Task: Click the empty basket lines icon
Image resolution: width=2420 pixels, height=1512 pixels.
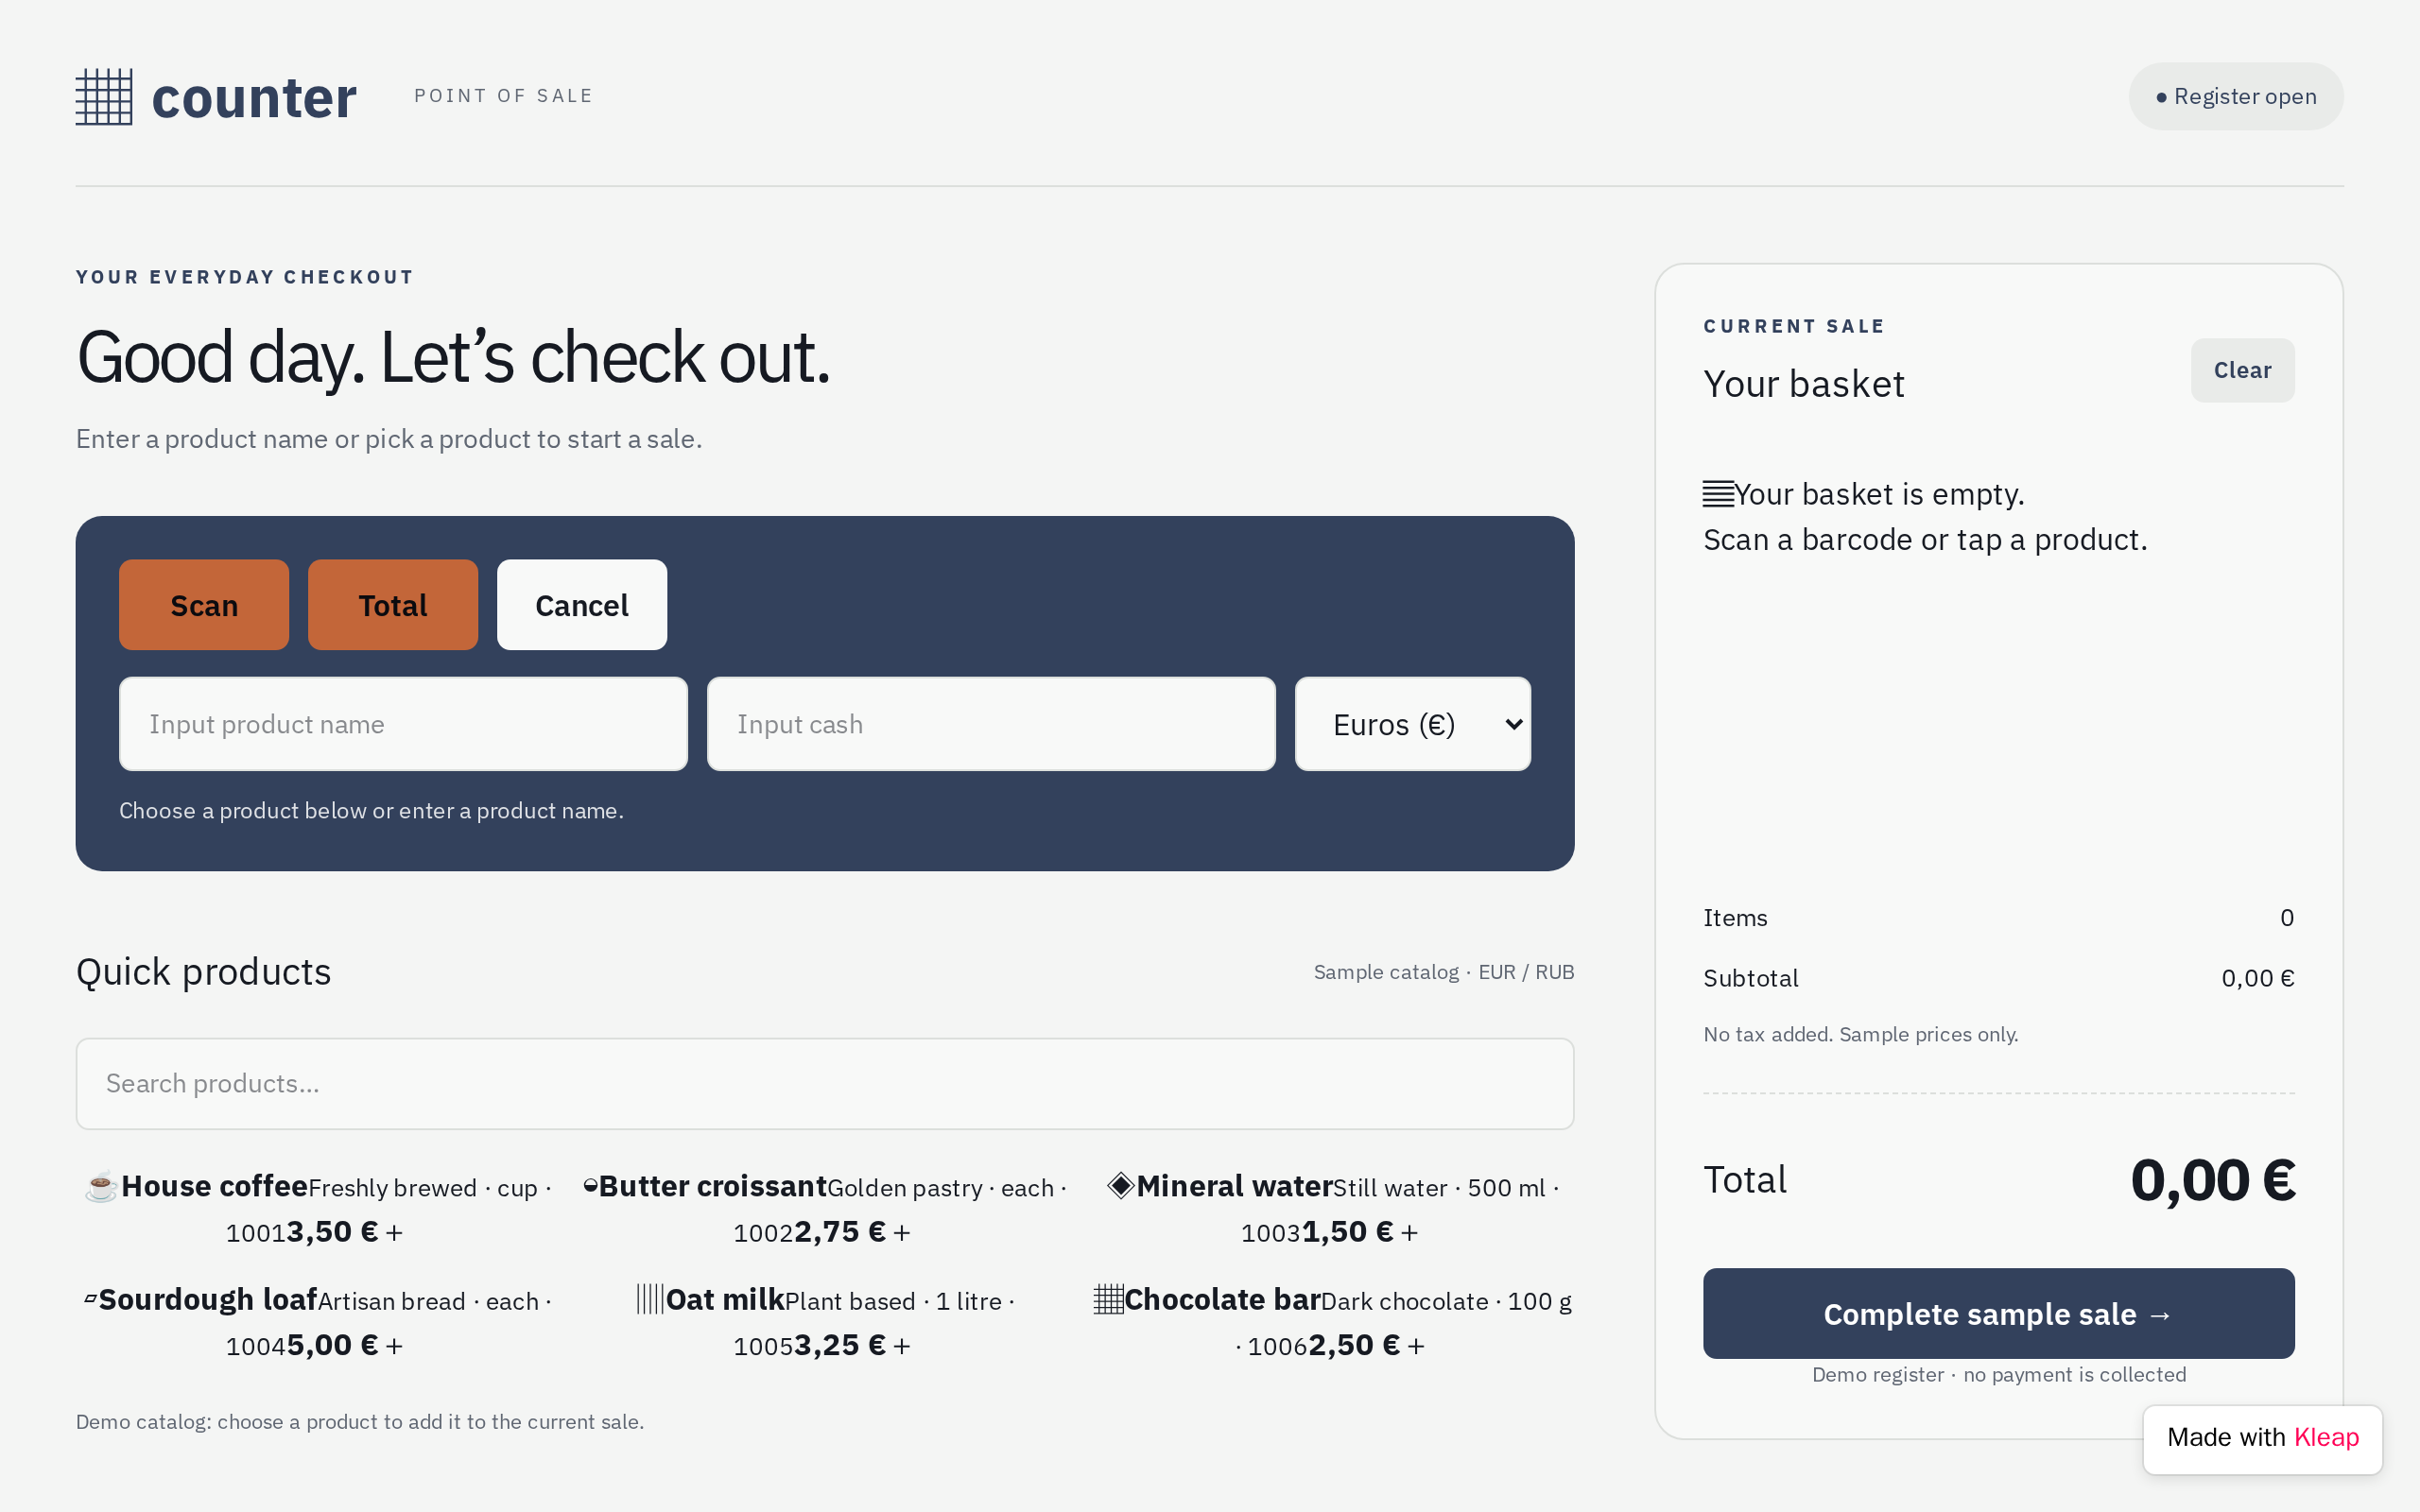Action: click(x=1718, y=494)
